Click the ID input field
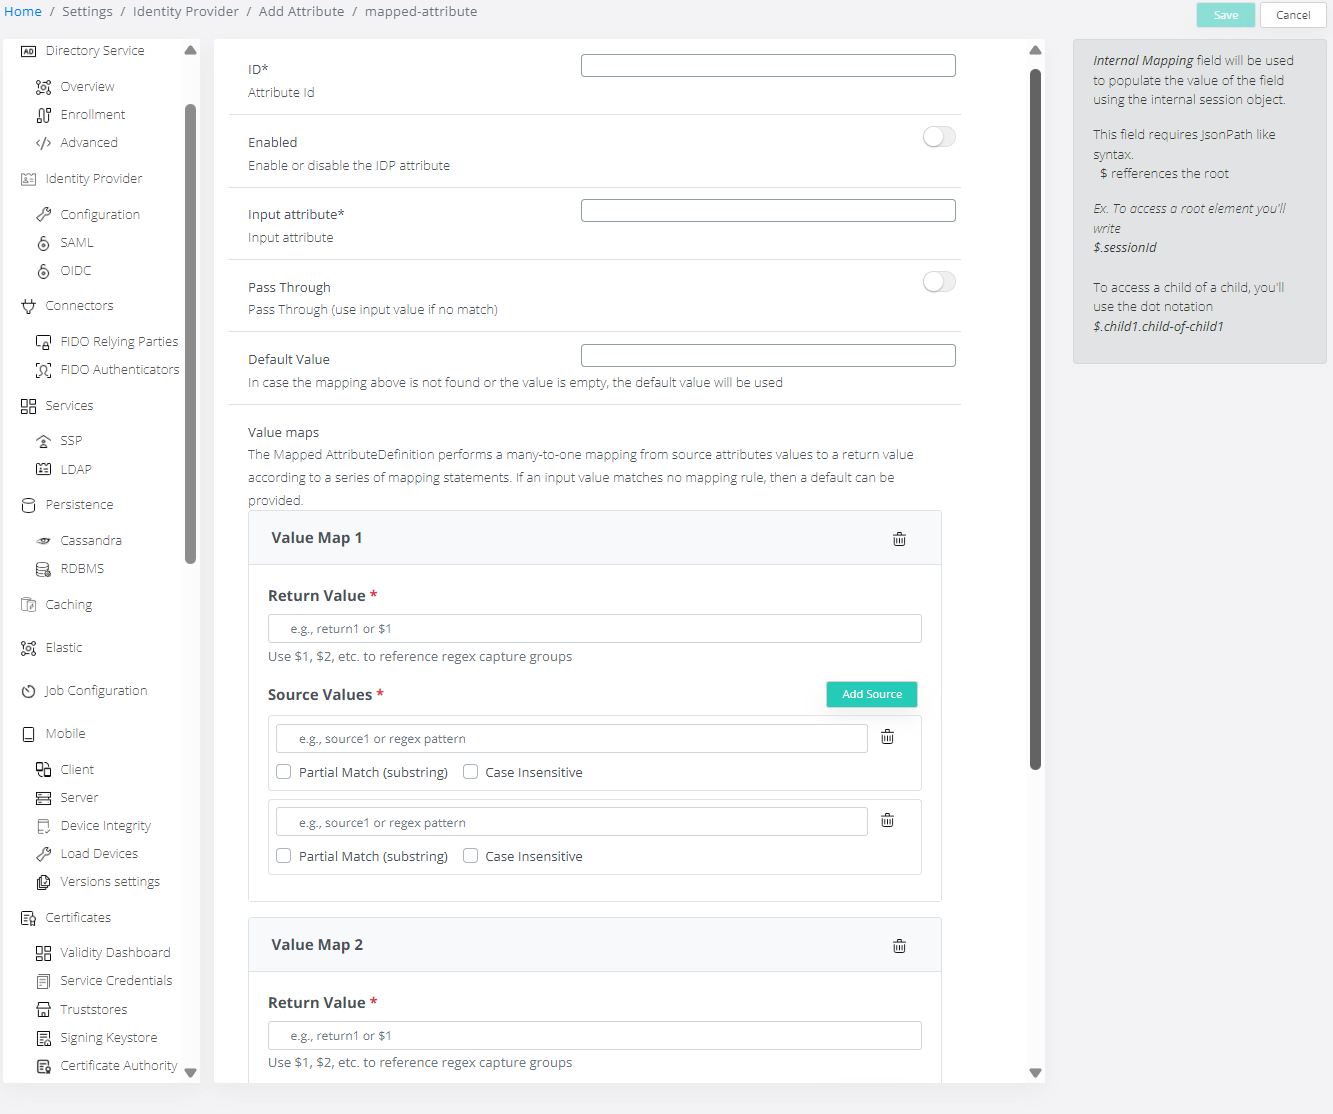The height and width of the screenshot is (1114, 1333). tap(768, 66)
